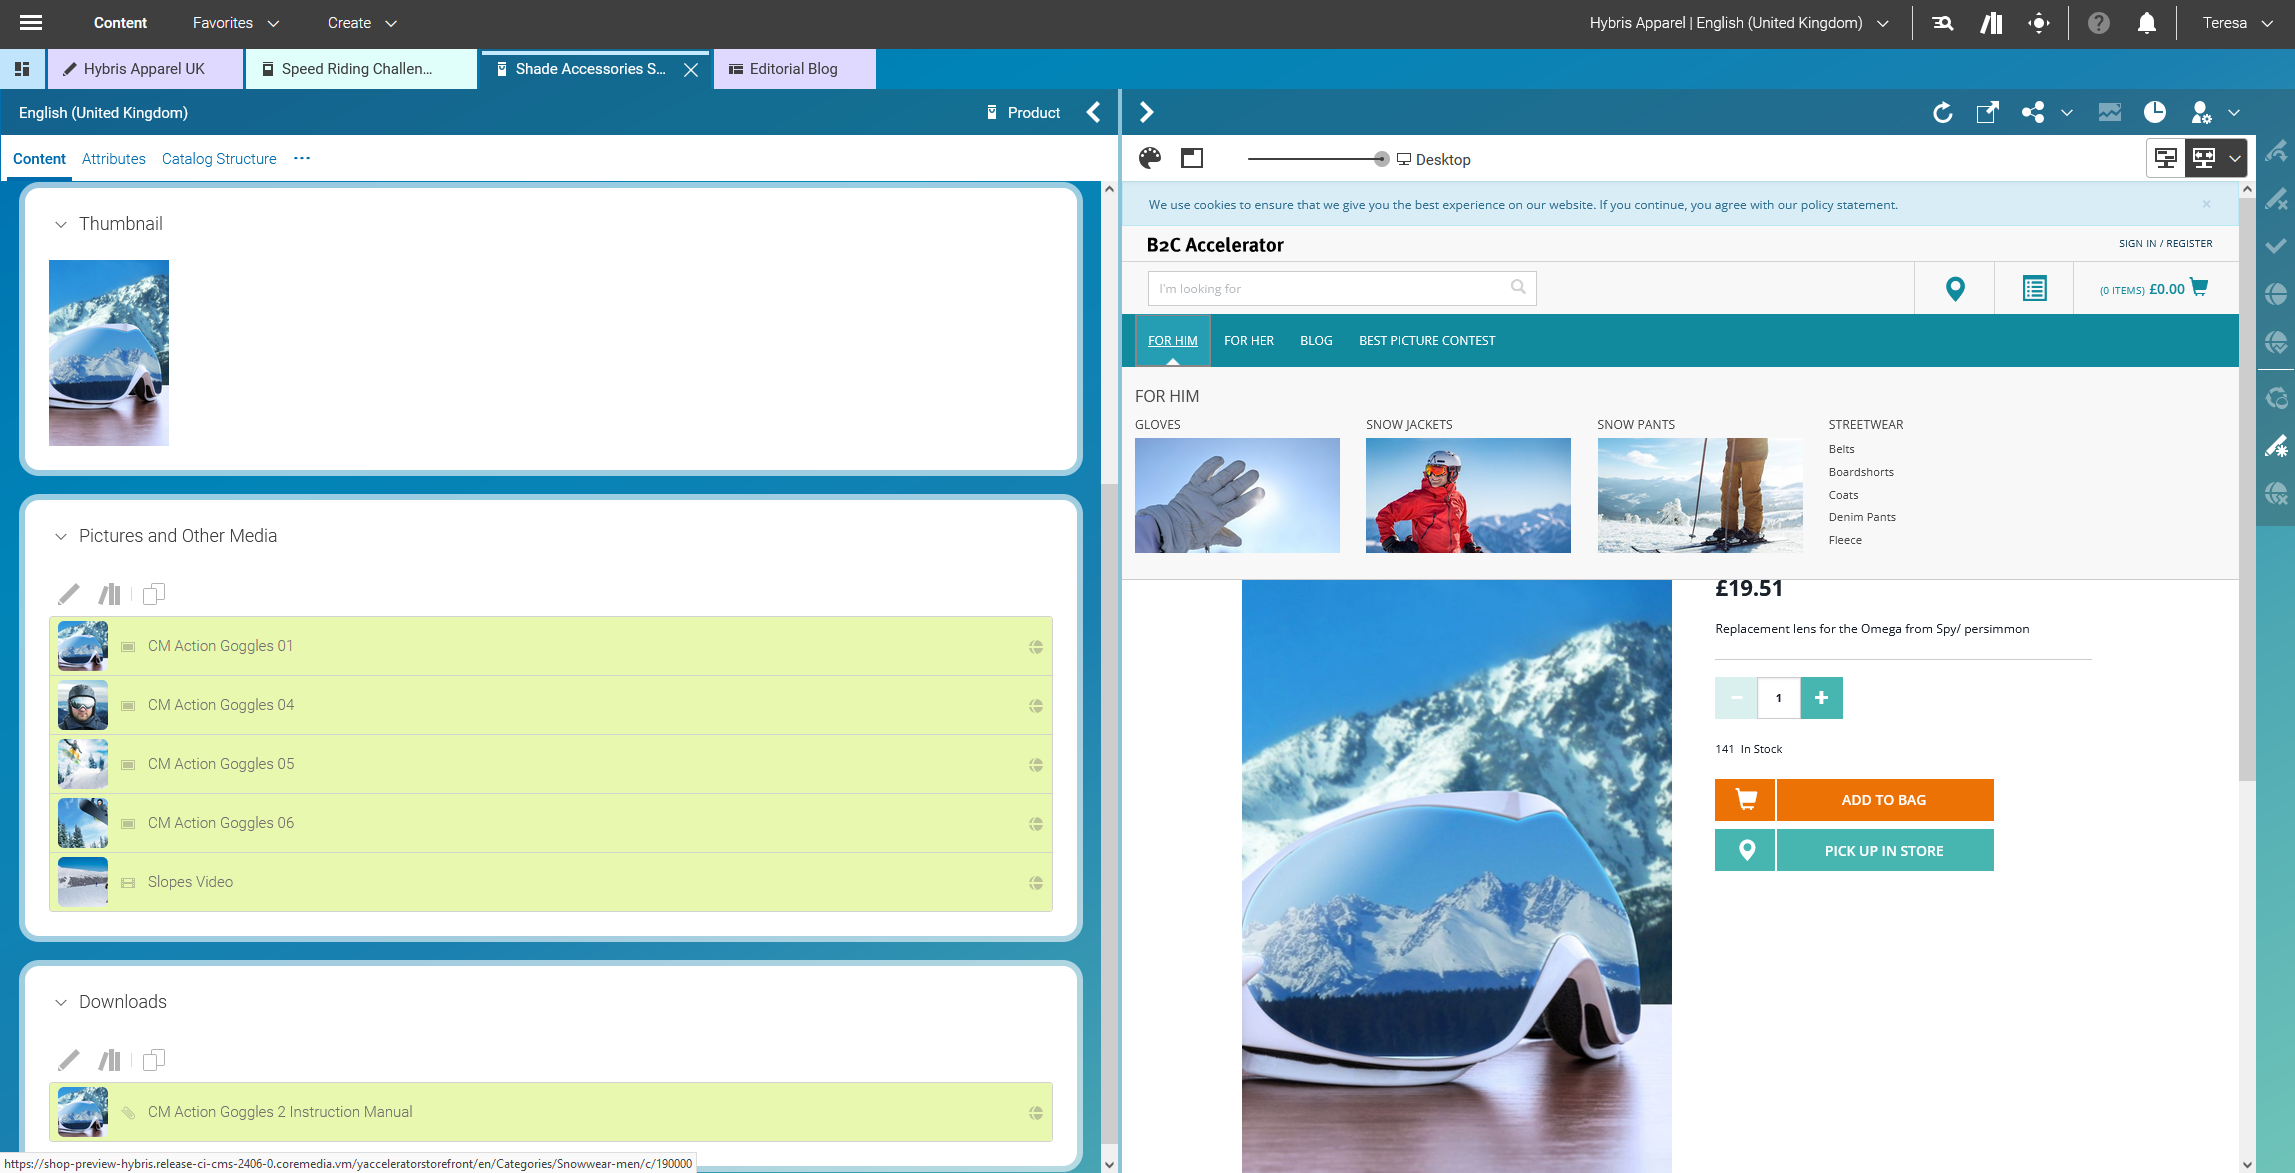2295x1173 pixels.
Task: Click the store locator pin icon in storefront header
Action: click(x=1954, y=288)
